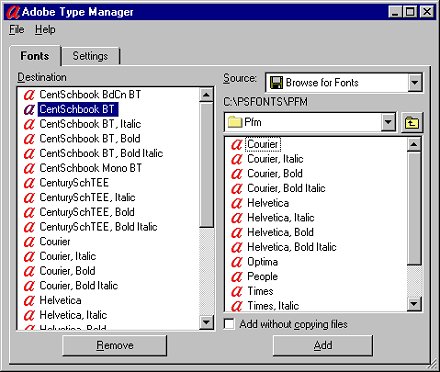
Task: Click Source list scroll down arrow
Action: click(414, 304)
